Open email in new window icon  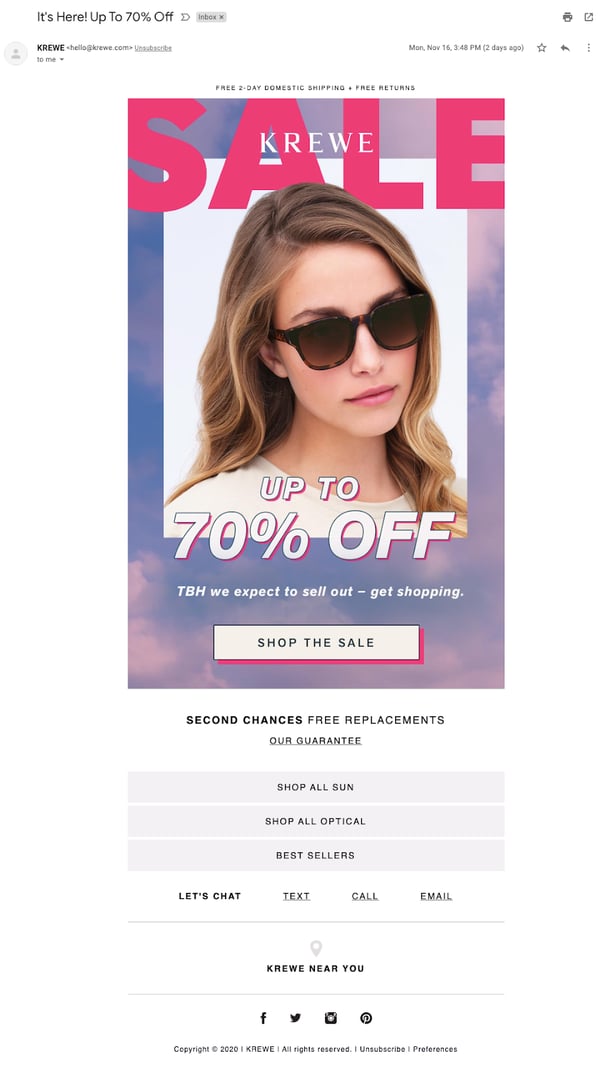point(588,17)
